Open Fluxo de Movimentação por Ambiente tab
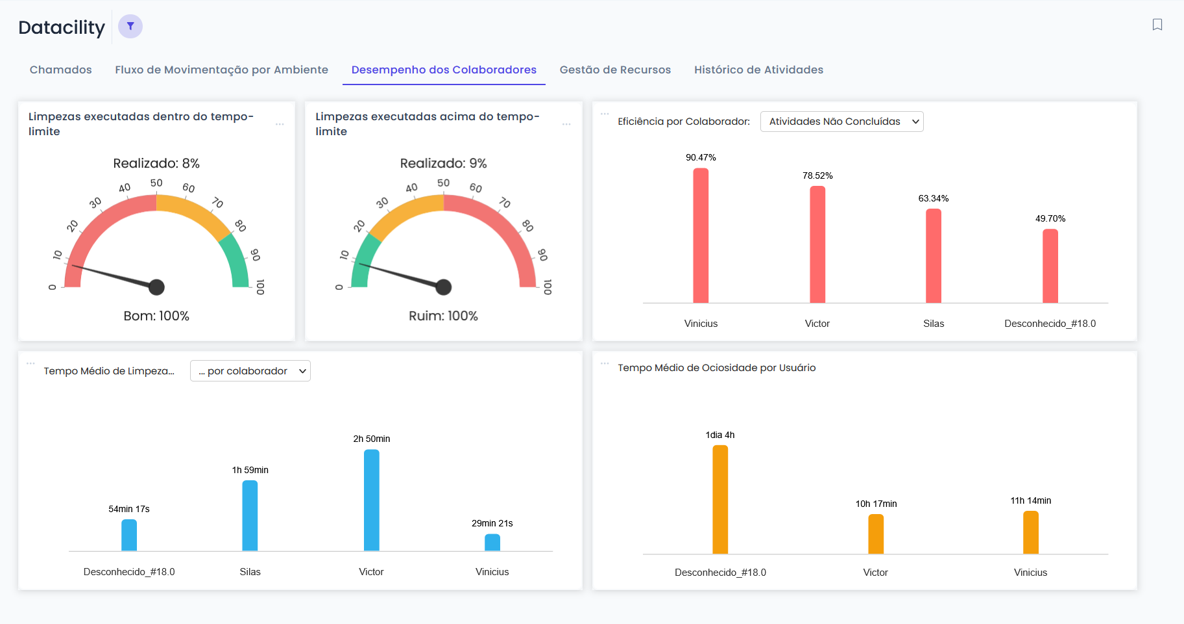 221,70
